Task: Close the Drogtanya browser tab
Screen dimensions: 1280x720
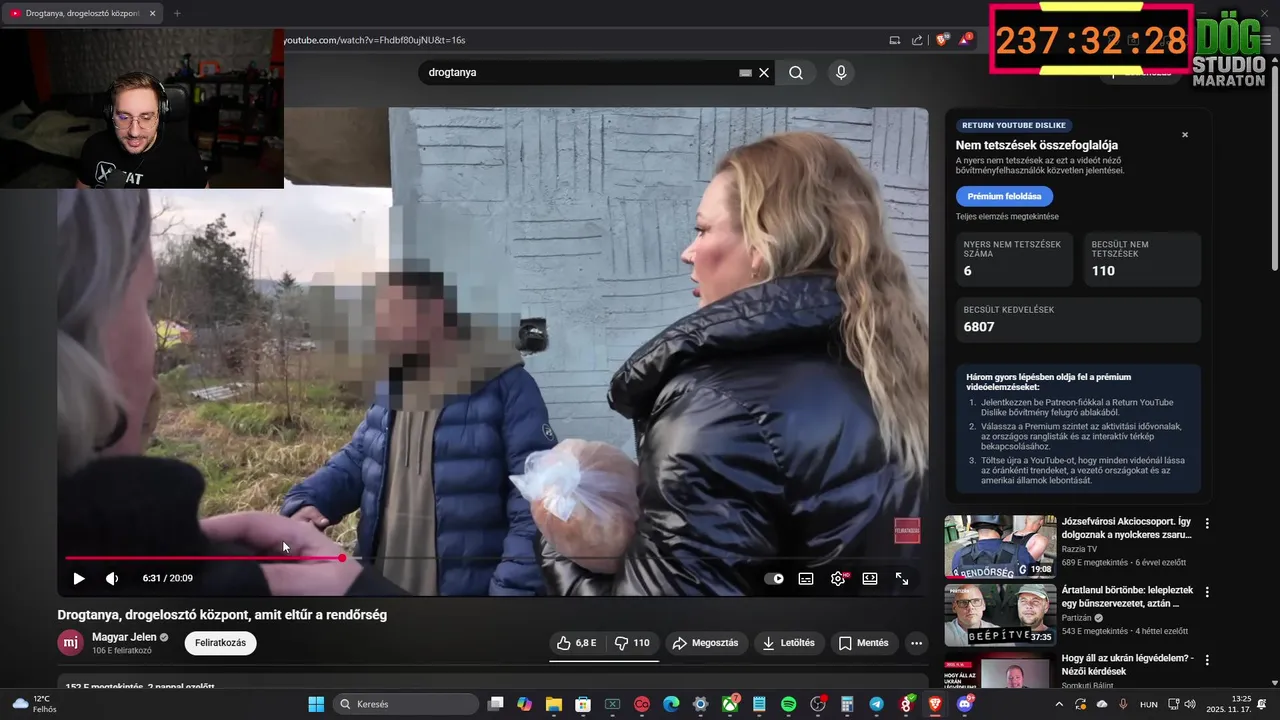Action: click(152, 13)
